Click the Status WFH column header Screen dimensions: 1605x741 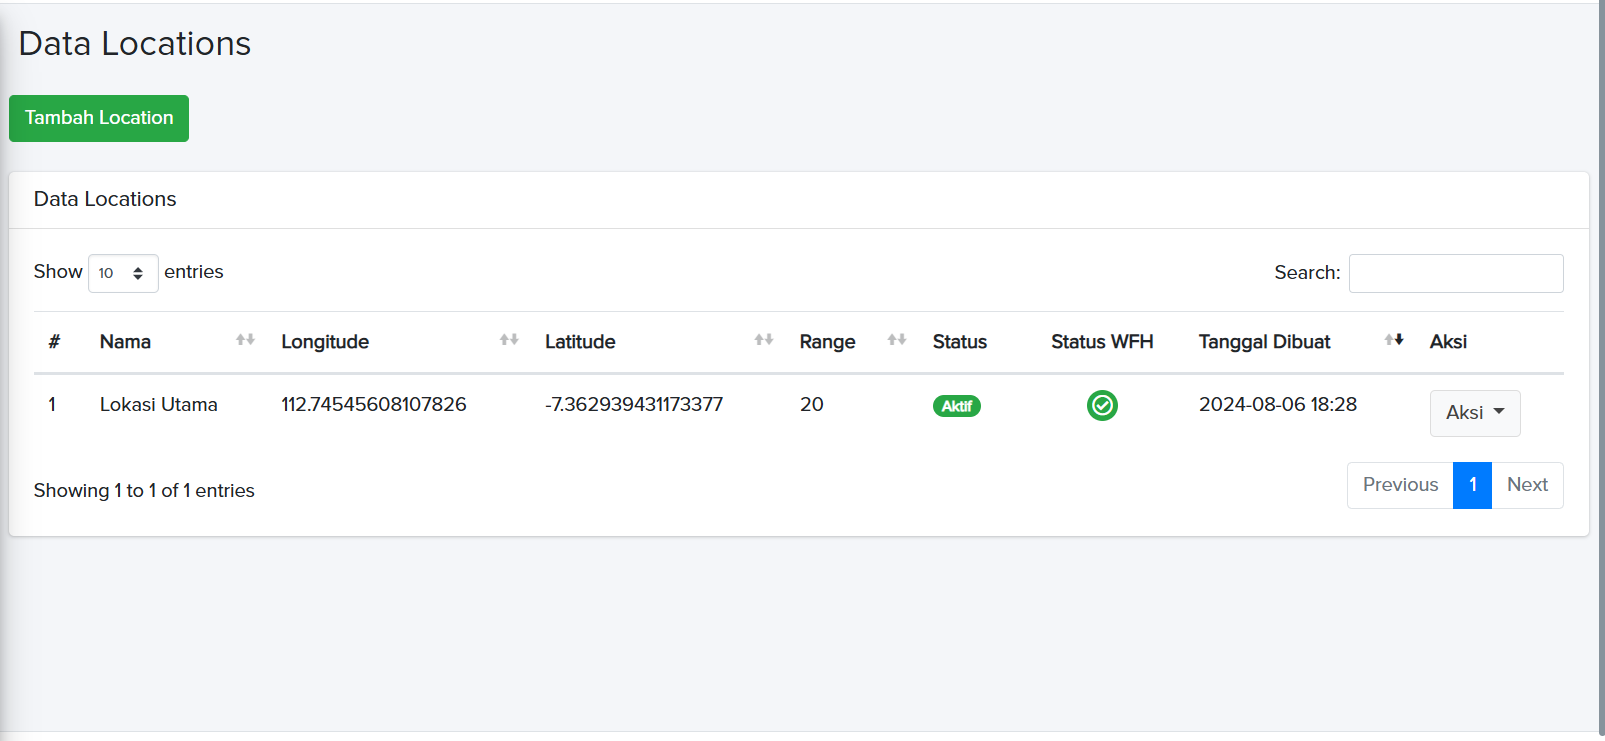1102,342
